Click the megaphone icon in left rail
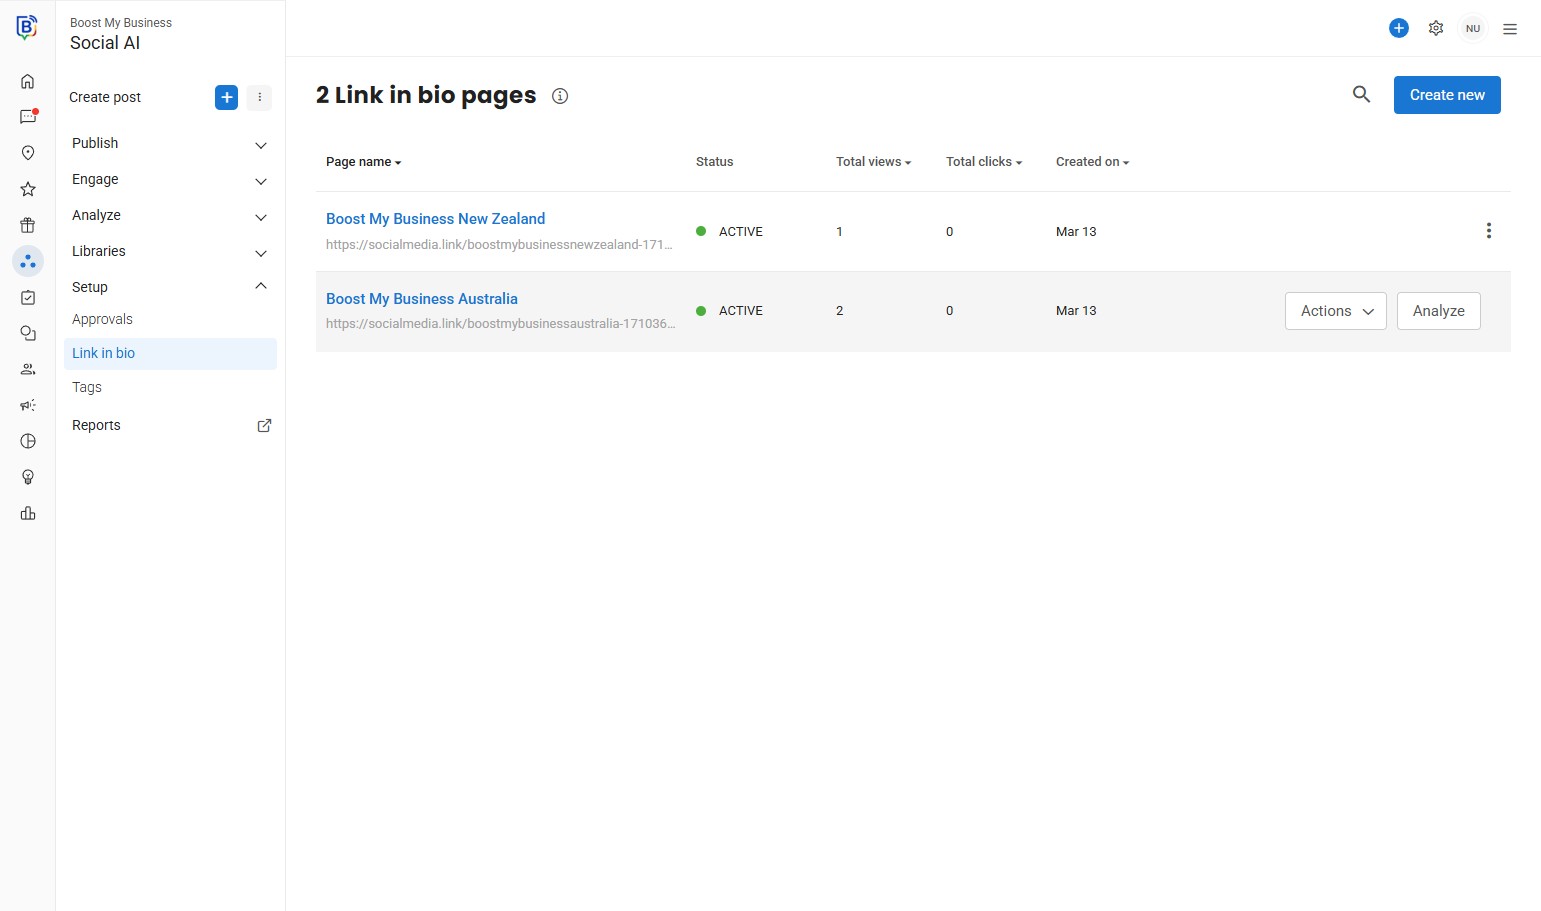 pos(28,405)
